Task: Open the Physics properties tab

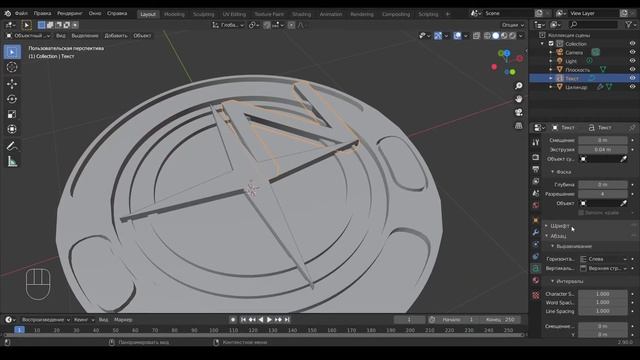Action: point(536,244)
